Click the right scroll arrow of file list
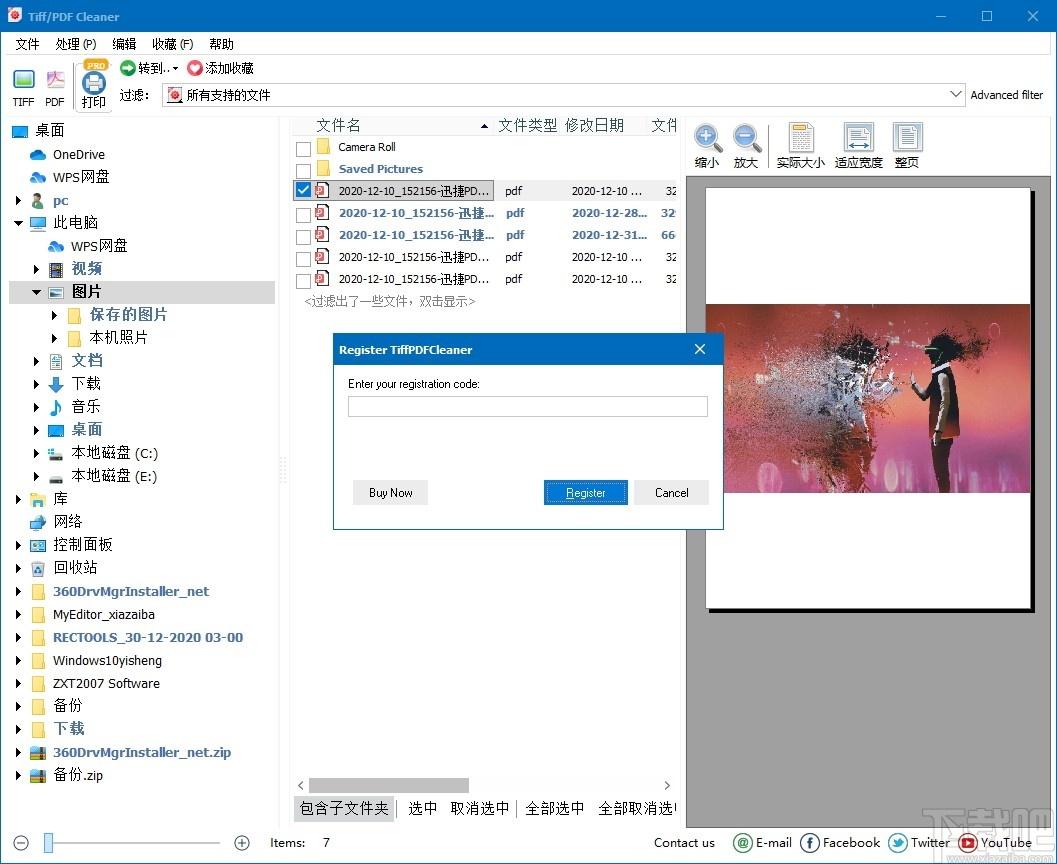This screenshot has width=1057, height=864. tap(667, 785)
